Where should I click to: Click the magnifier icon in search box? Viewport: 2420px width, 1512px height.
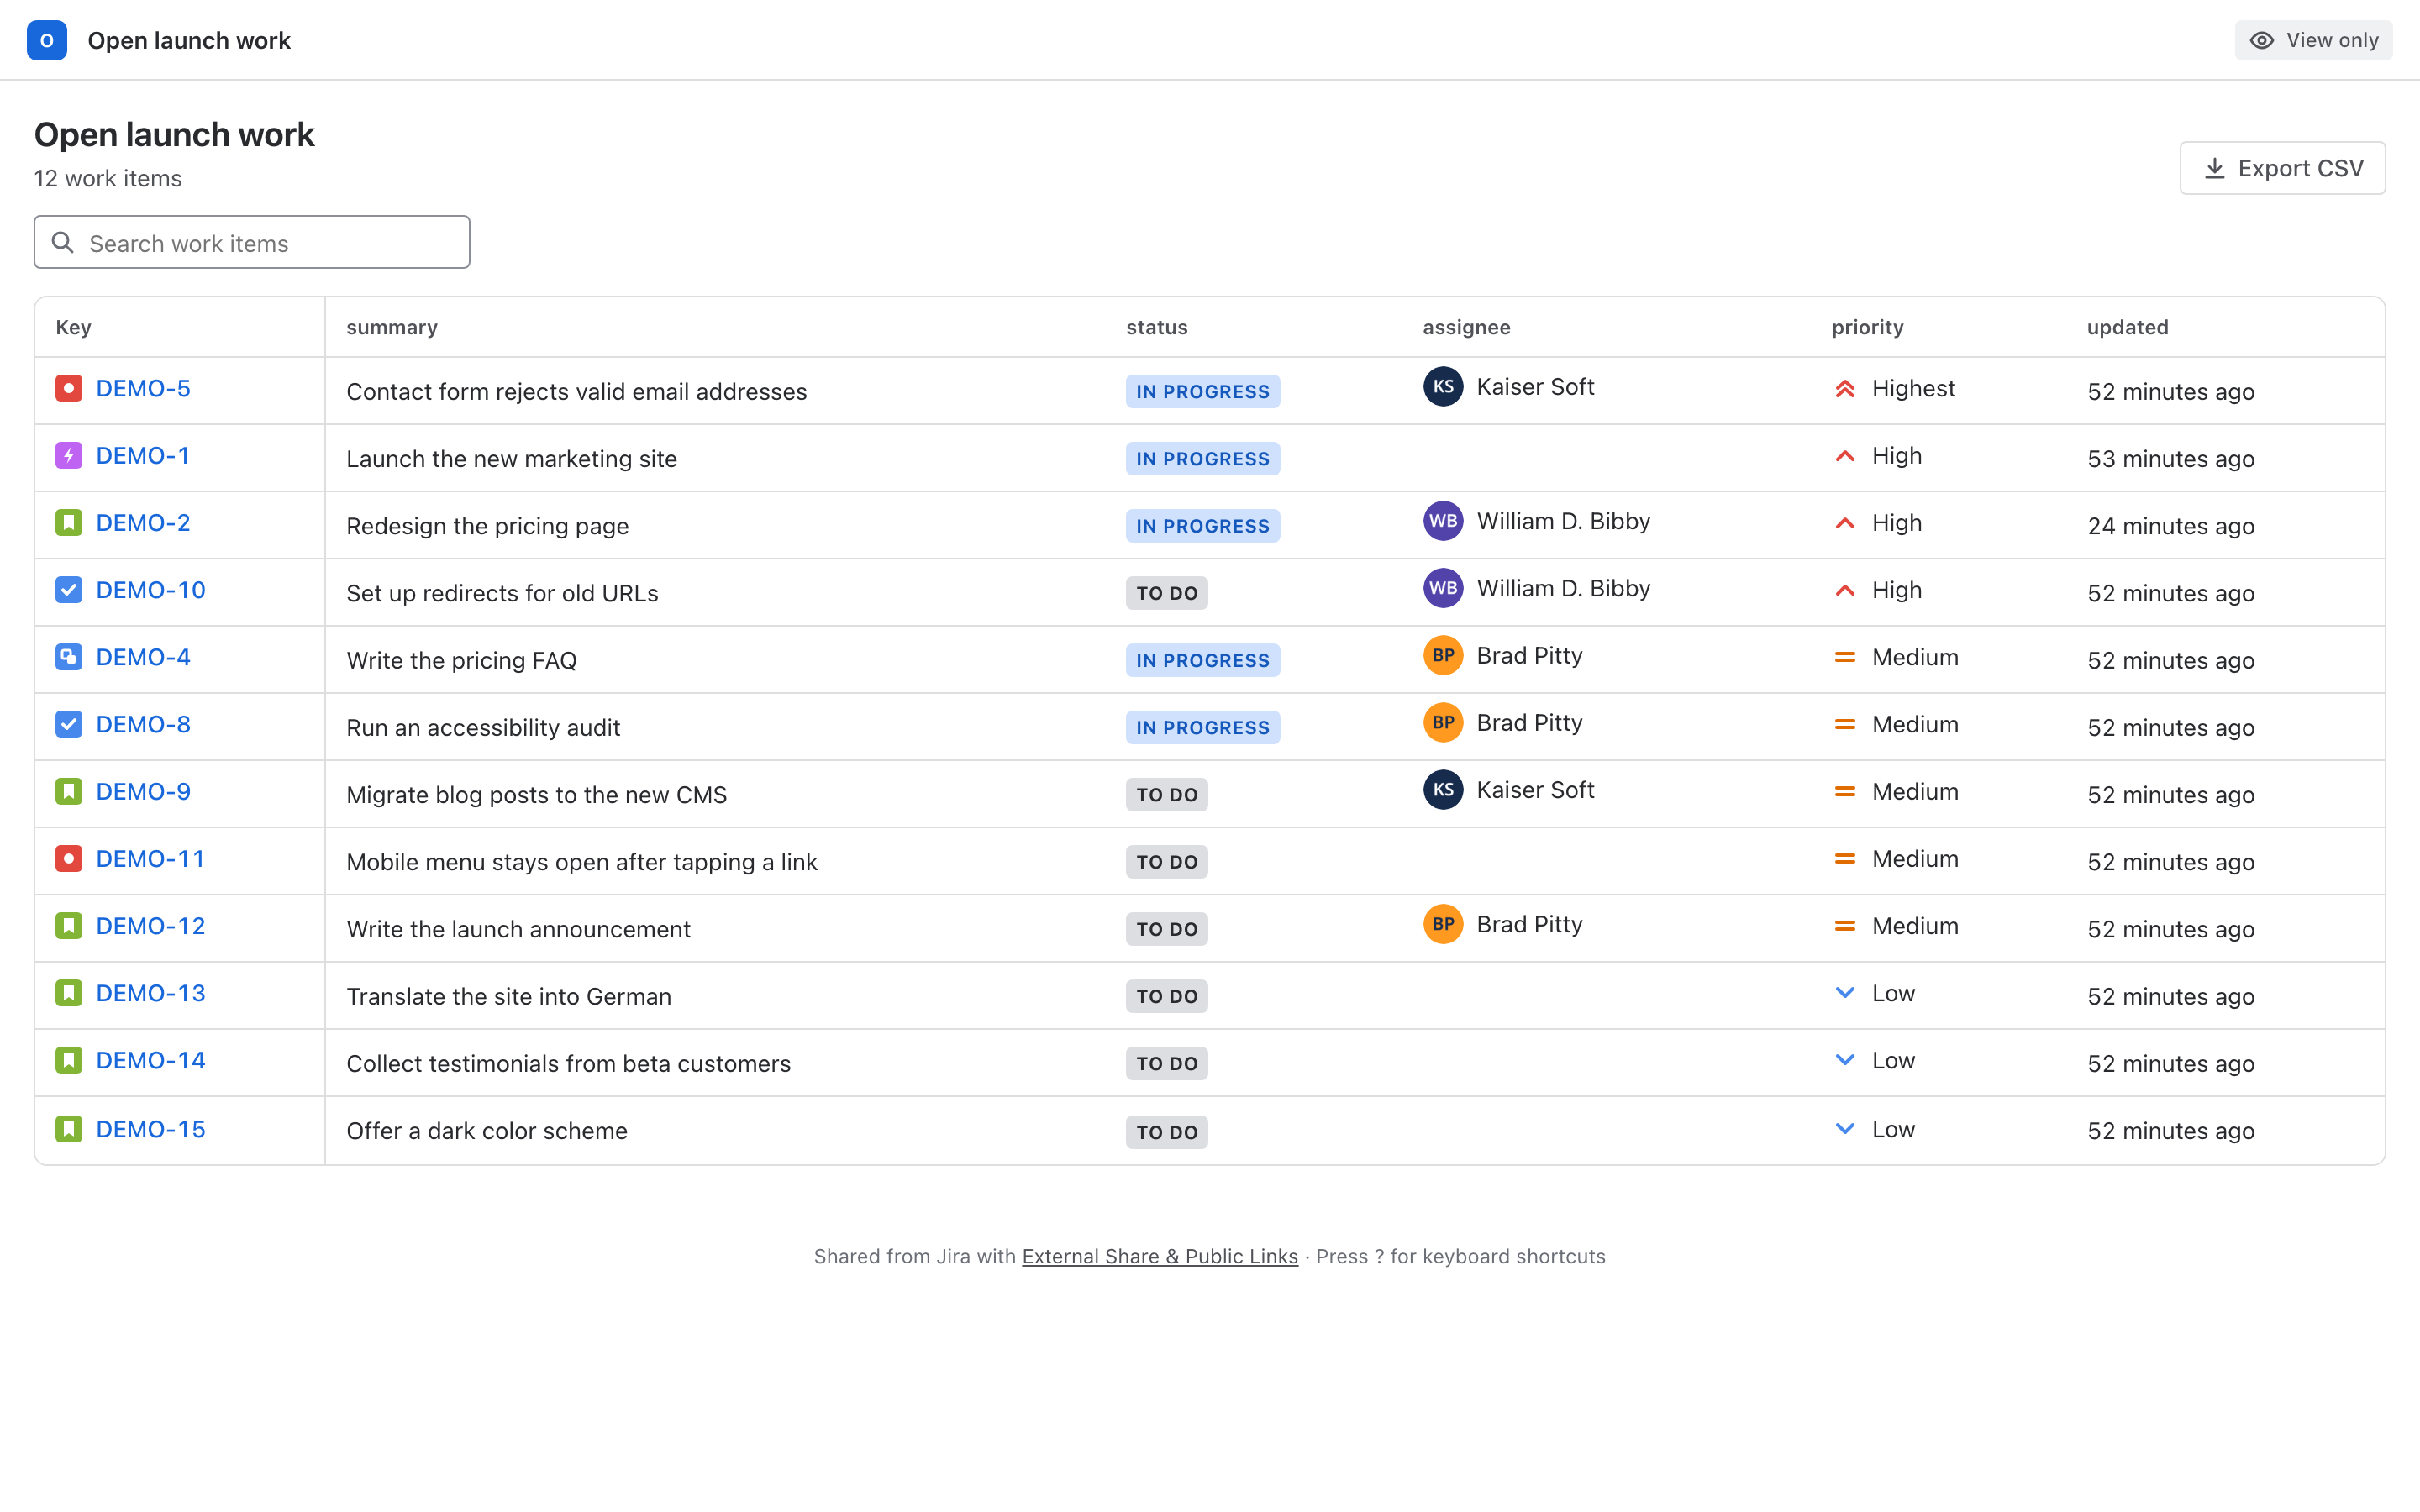[x=63, y=242]
